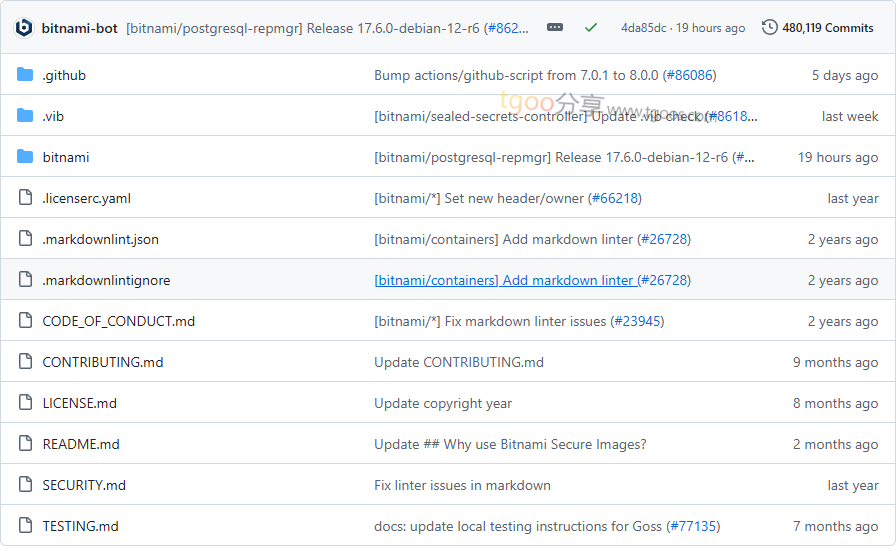
Task: Click the README.md file icon
Action: [25, 444]
